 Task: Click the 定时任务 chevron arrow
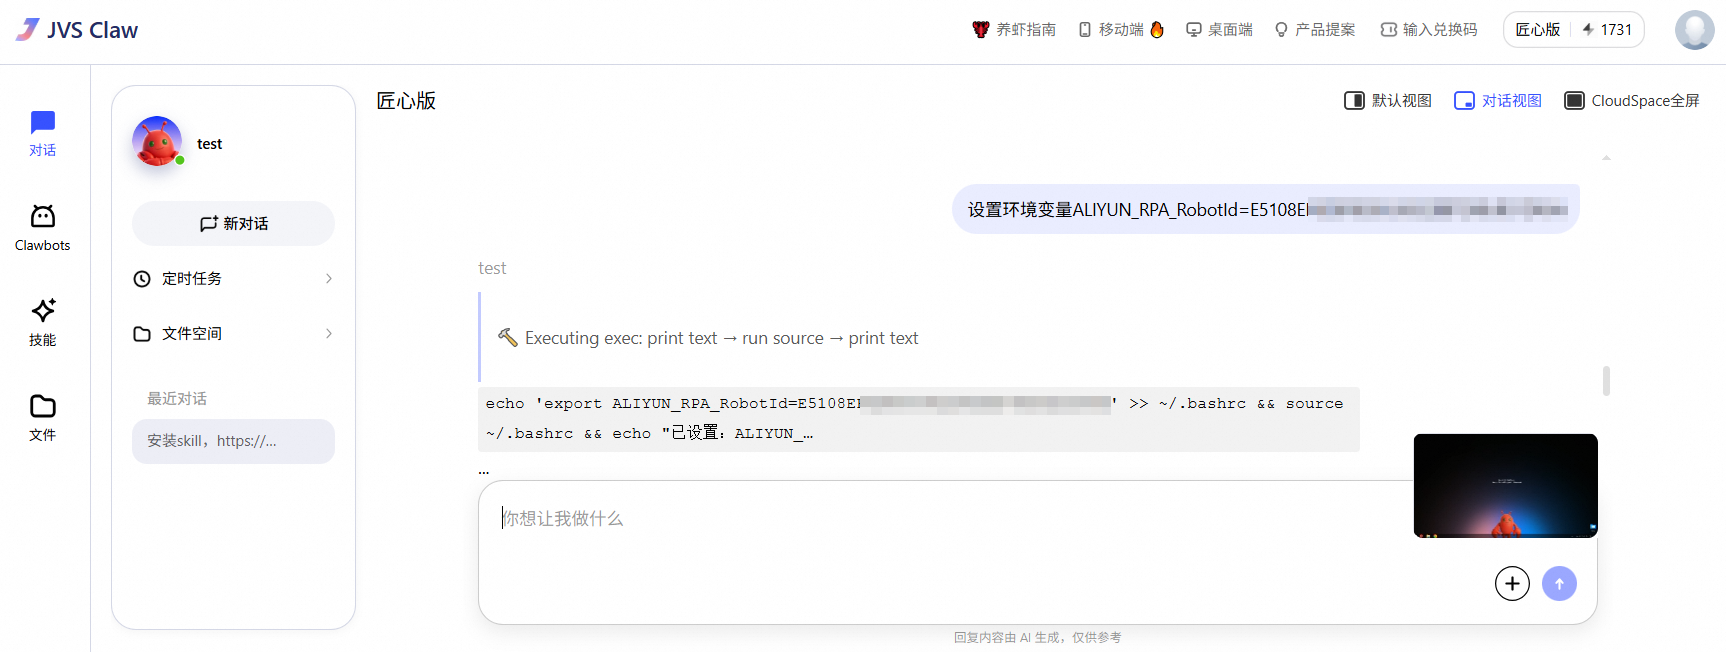point(328,278)
